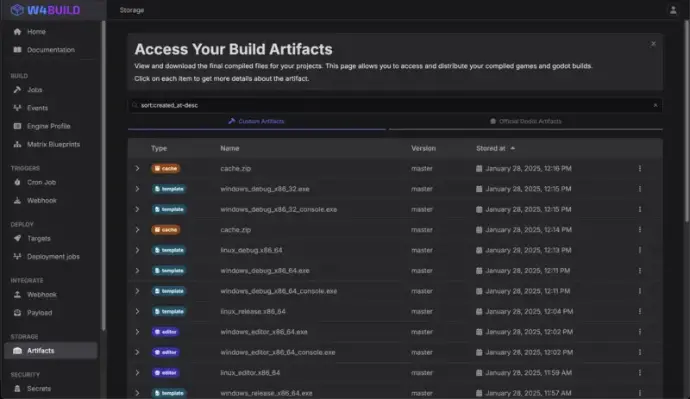Click the sort:created_at-desc search field
The width and height of the screenshot is (690, 399).
click(x=395, y=105)
